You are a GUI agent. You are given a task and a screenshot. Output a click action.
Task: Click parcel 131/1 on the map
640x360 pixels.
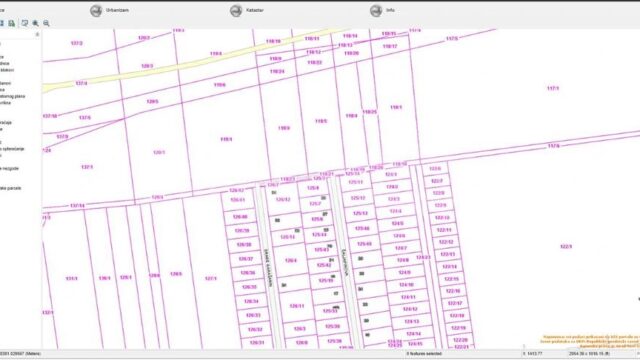[71, 278]
